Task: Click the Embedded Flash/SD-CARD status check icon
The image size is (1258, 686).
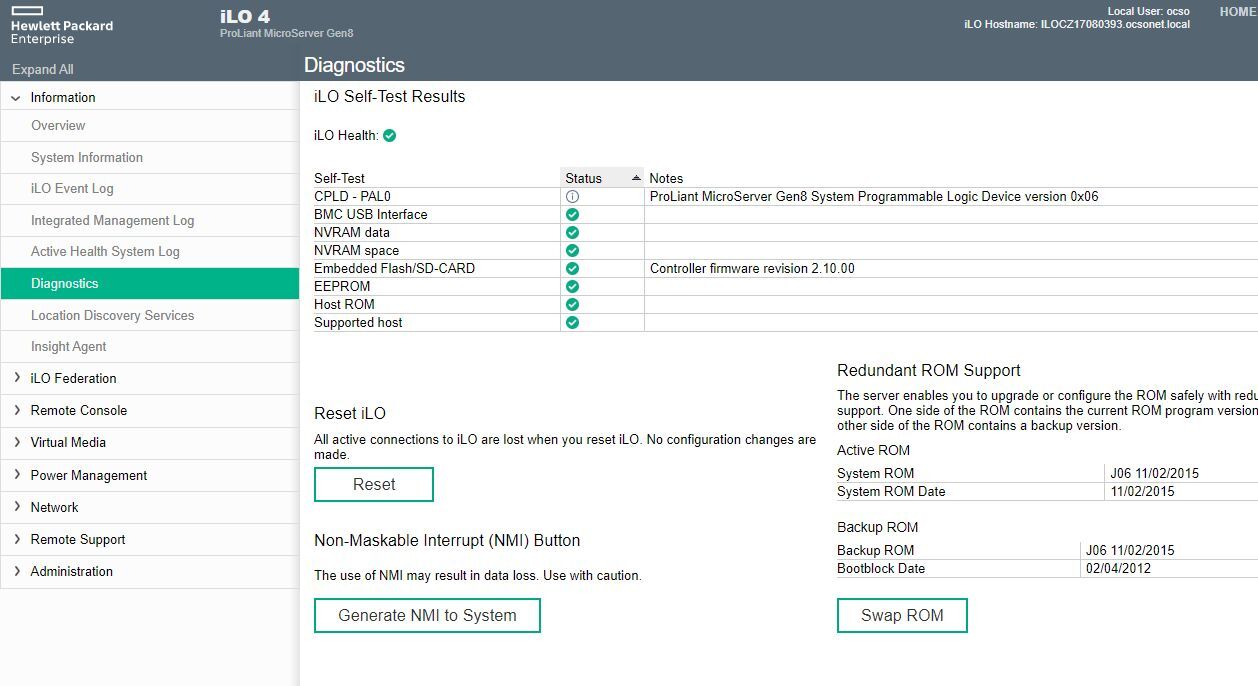Action: [x=573, y=269]
